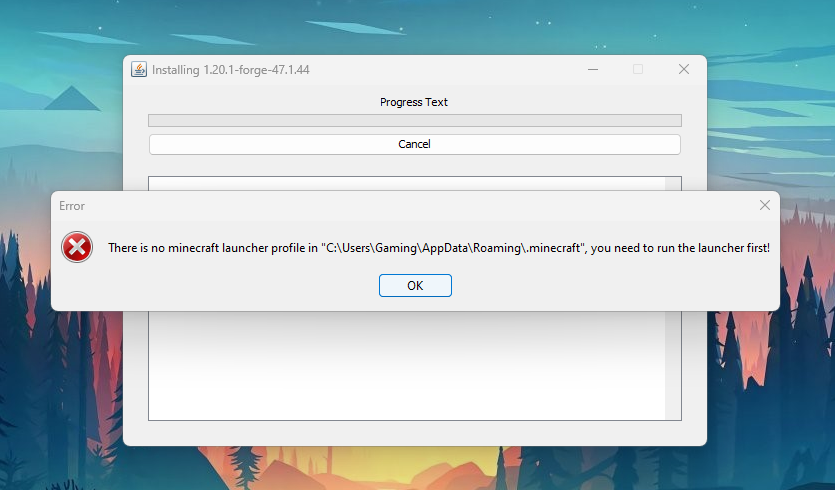835x490 pixels.
Task: Close the Error dialog with X
Action: click(x=765, y=205)
